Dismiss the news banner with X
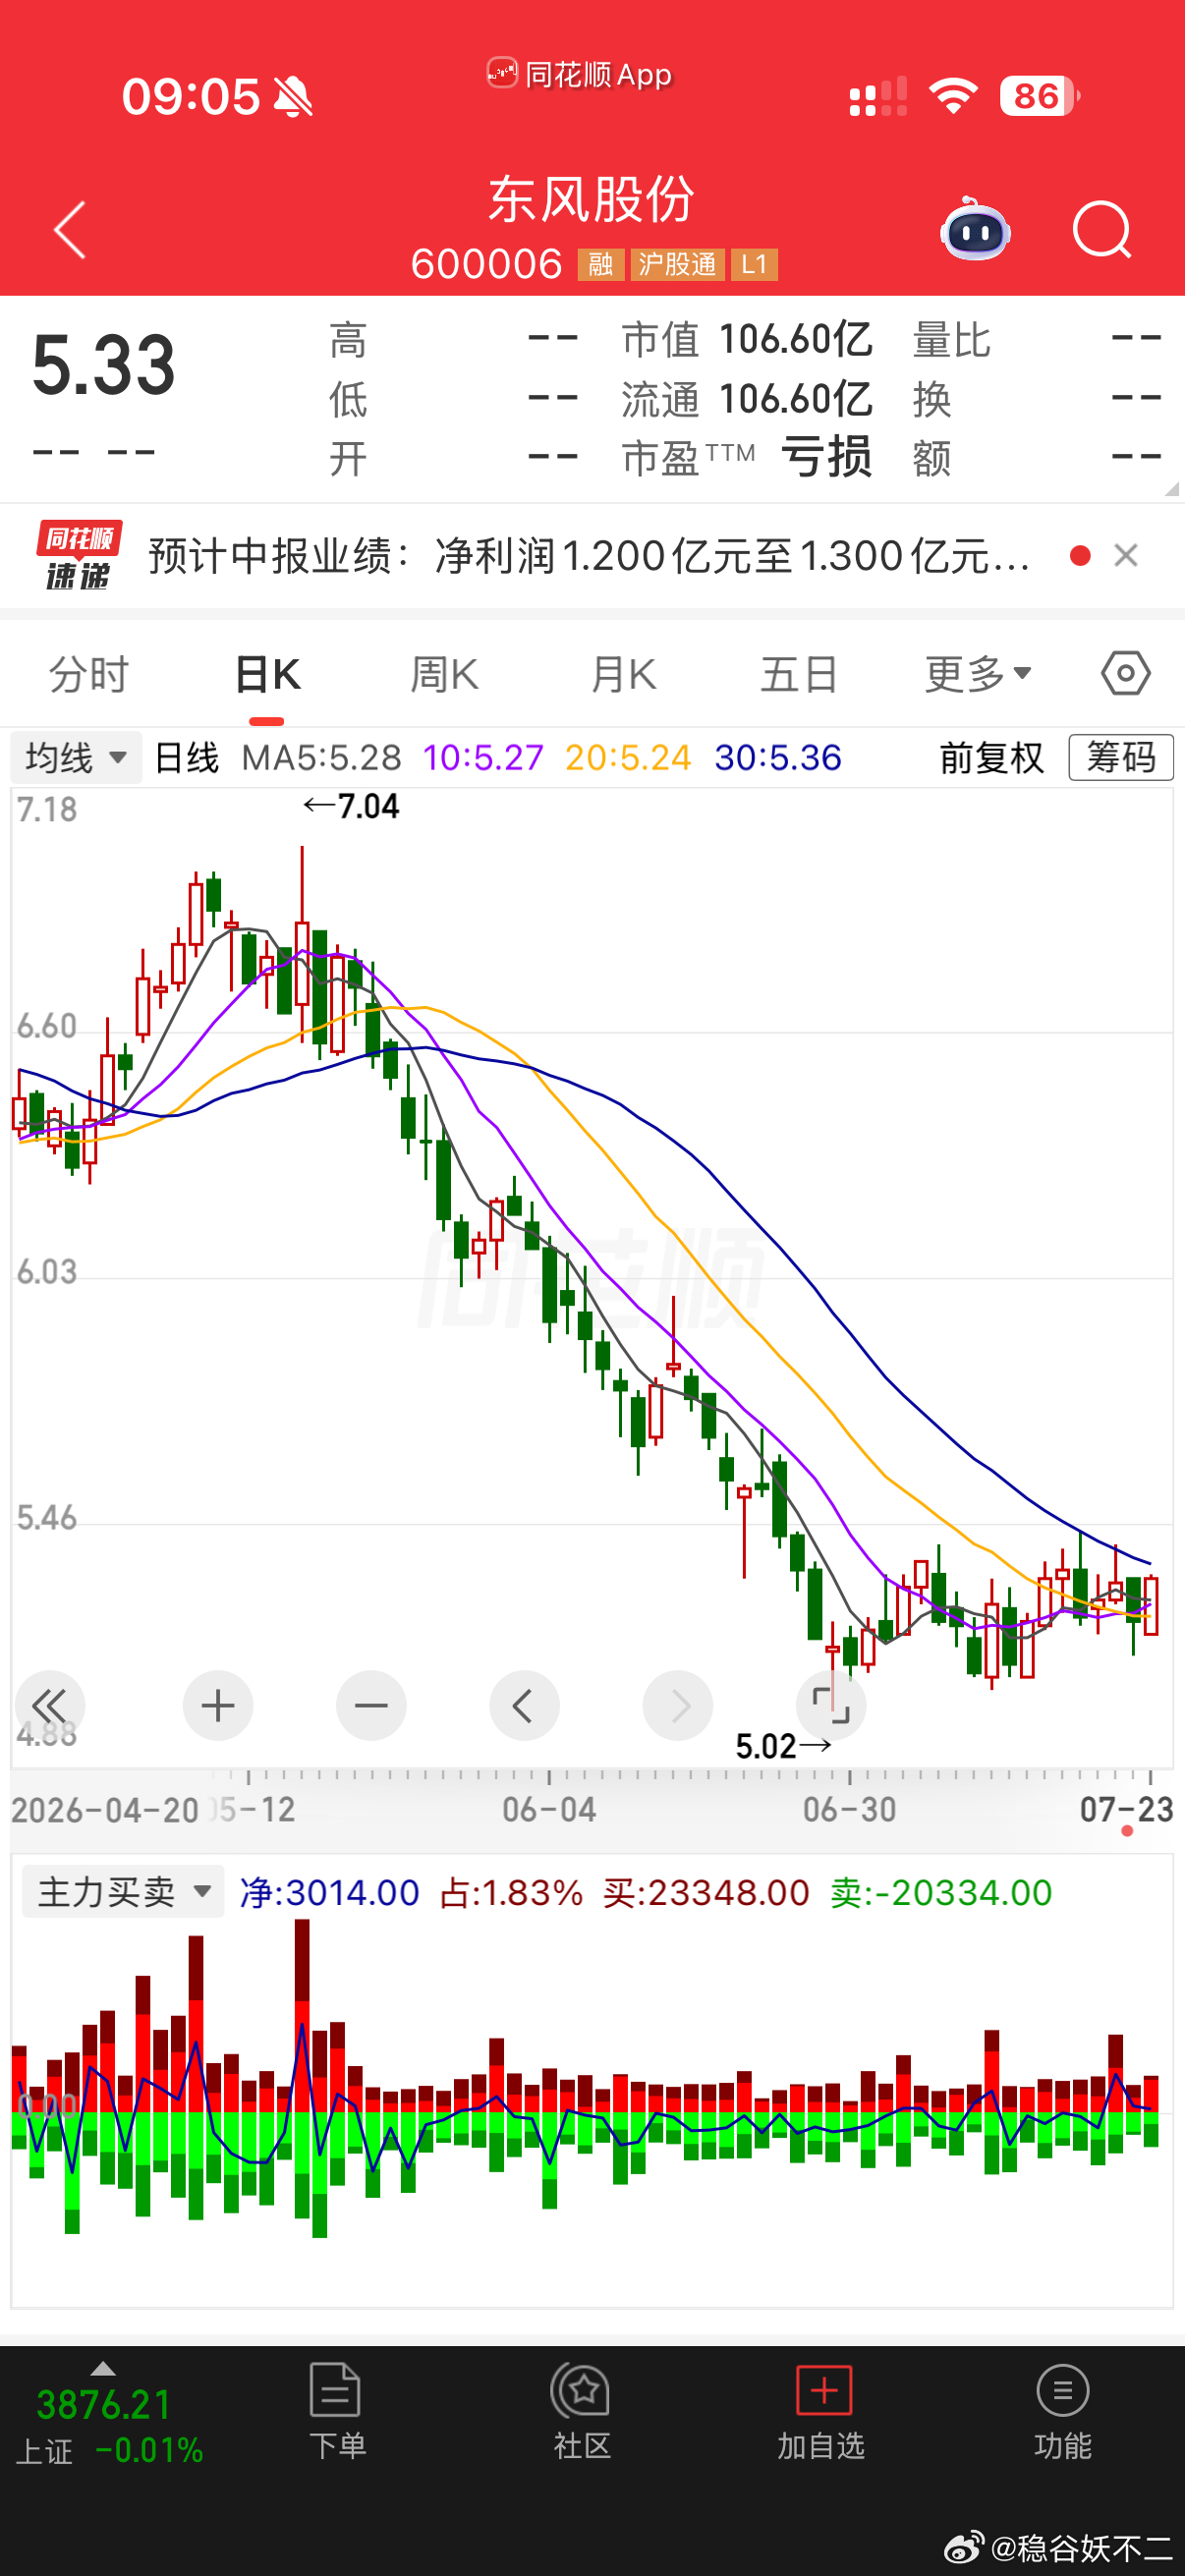This screenshot has width=1185, height=2576. [1126, 555]
